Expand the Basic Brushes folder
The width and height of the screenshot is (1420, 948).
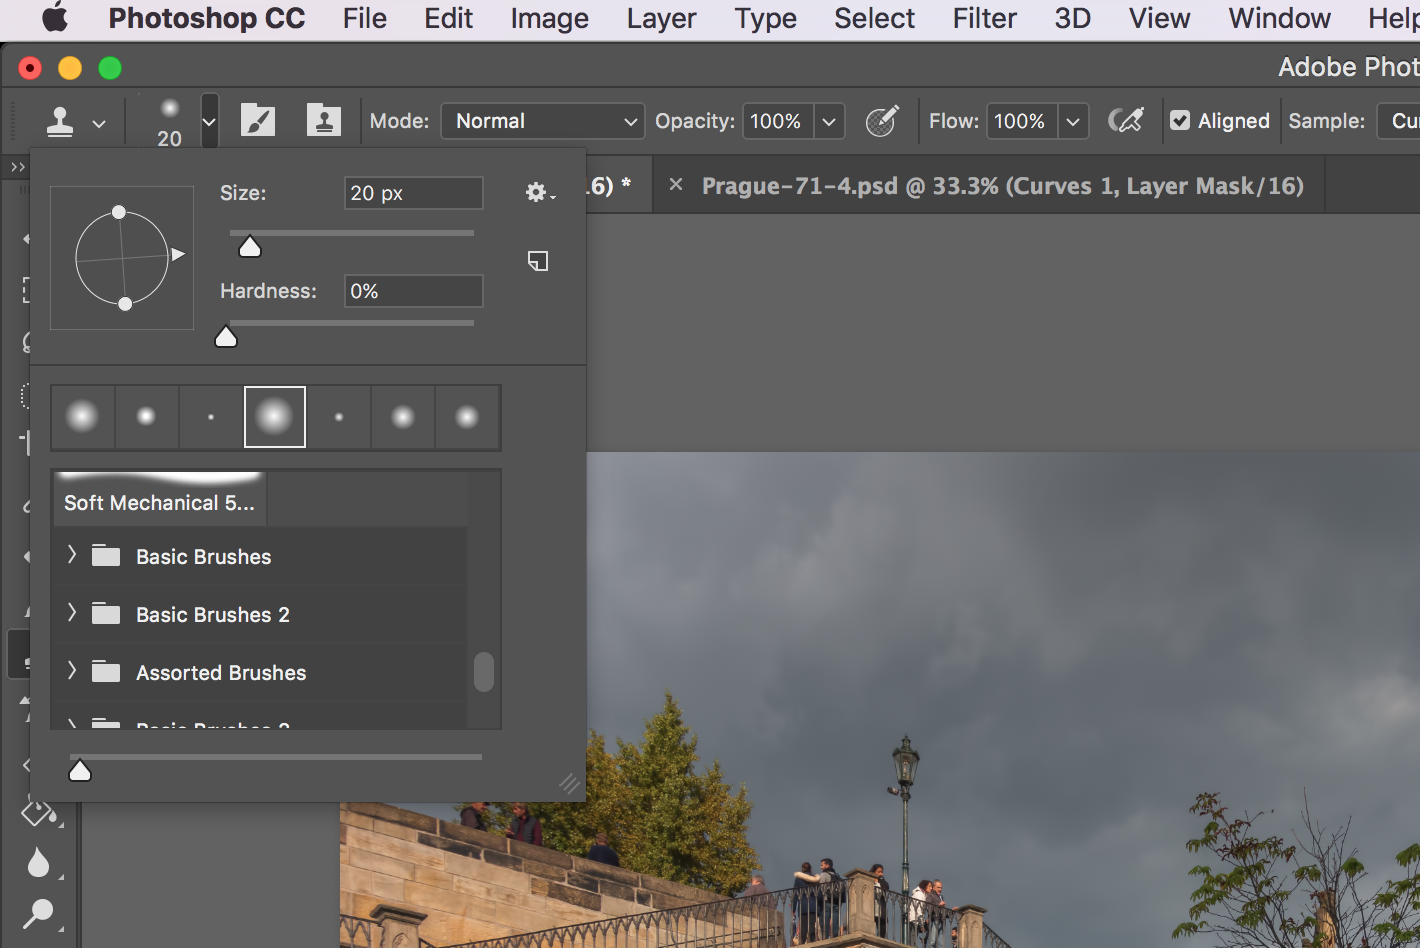(x=72, y=555)
